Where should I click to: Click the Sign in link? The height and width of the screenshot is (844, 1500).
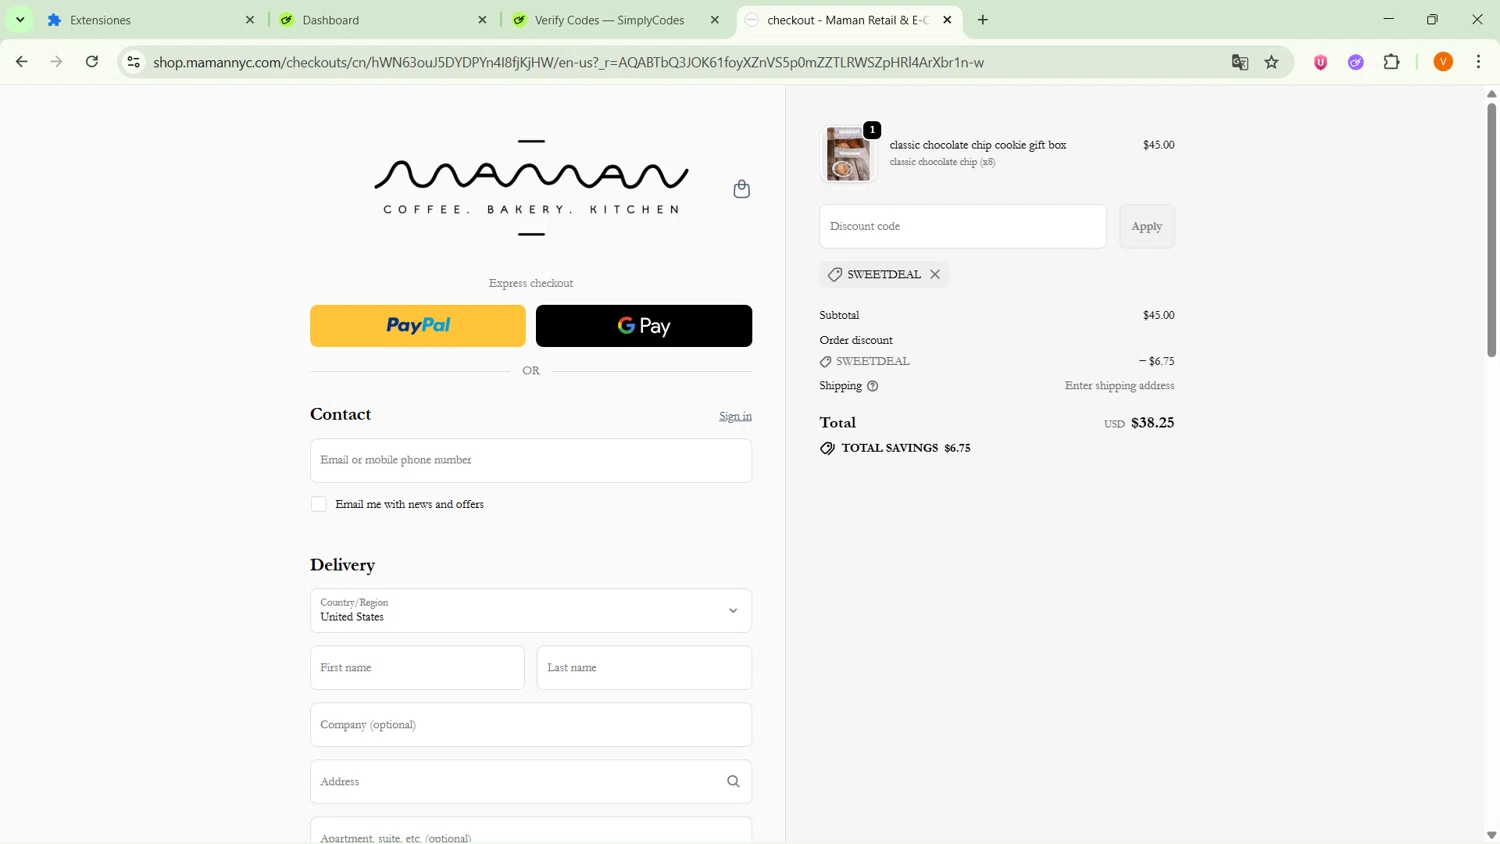735,416
